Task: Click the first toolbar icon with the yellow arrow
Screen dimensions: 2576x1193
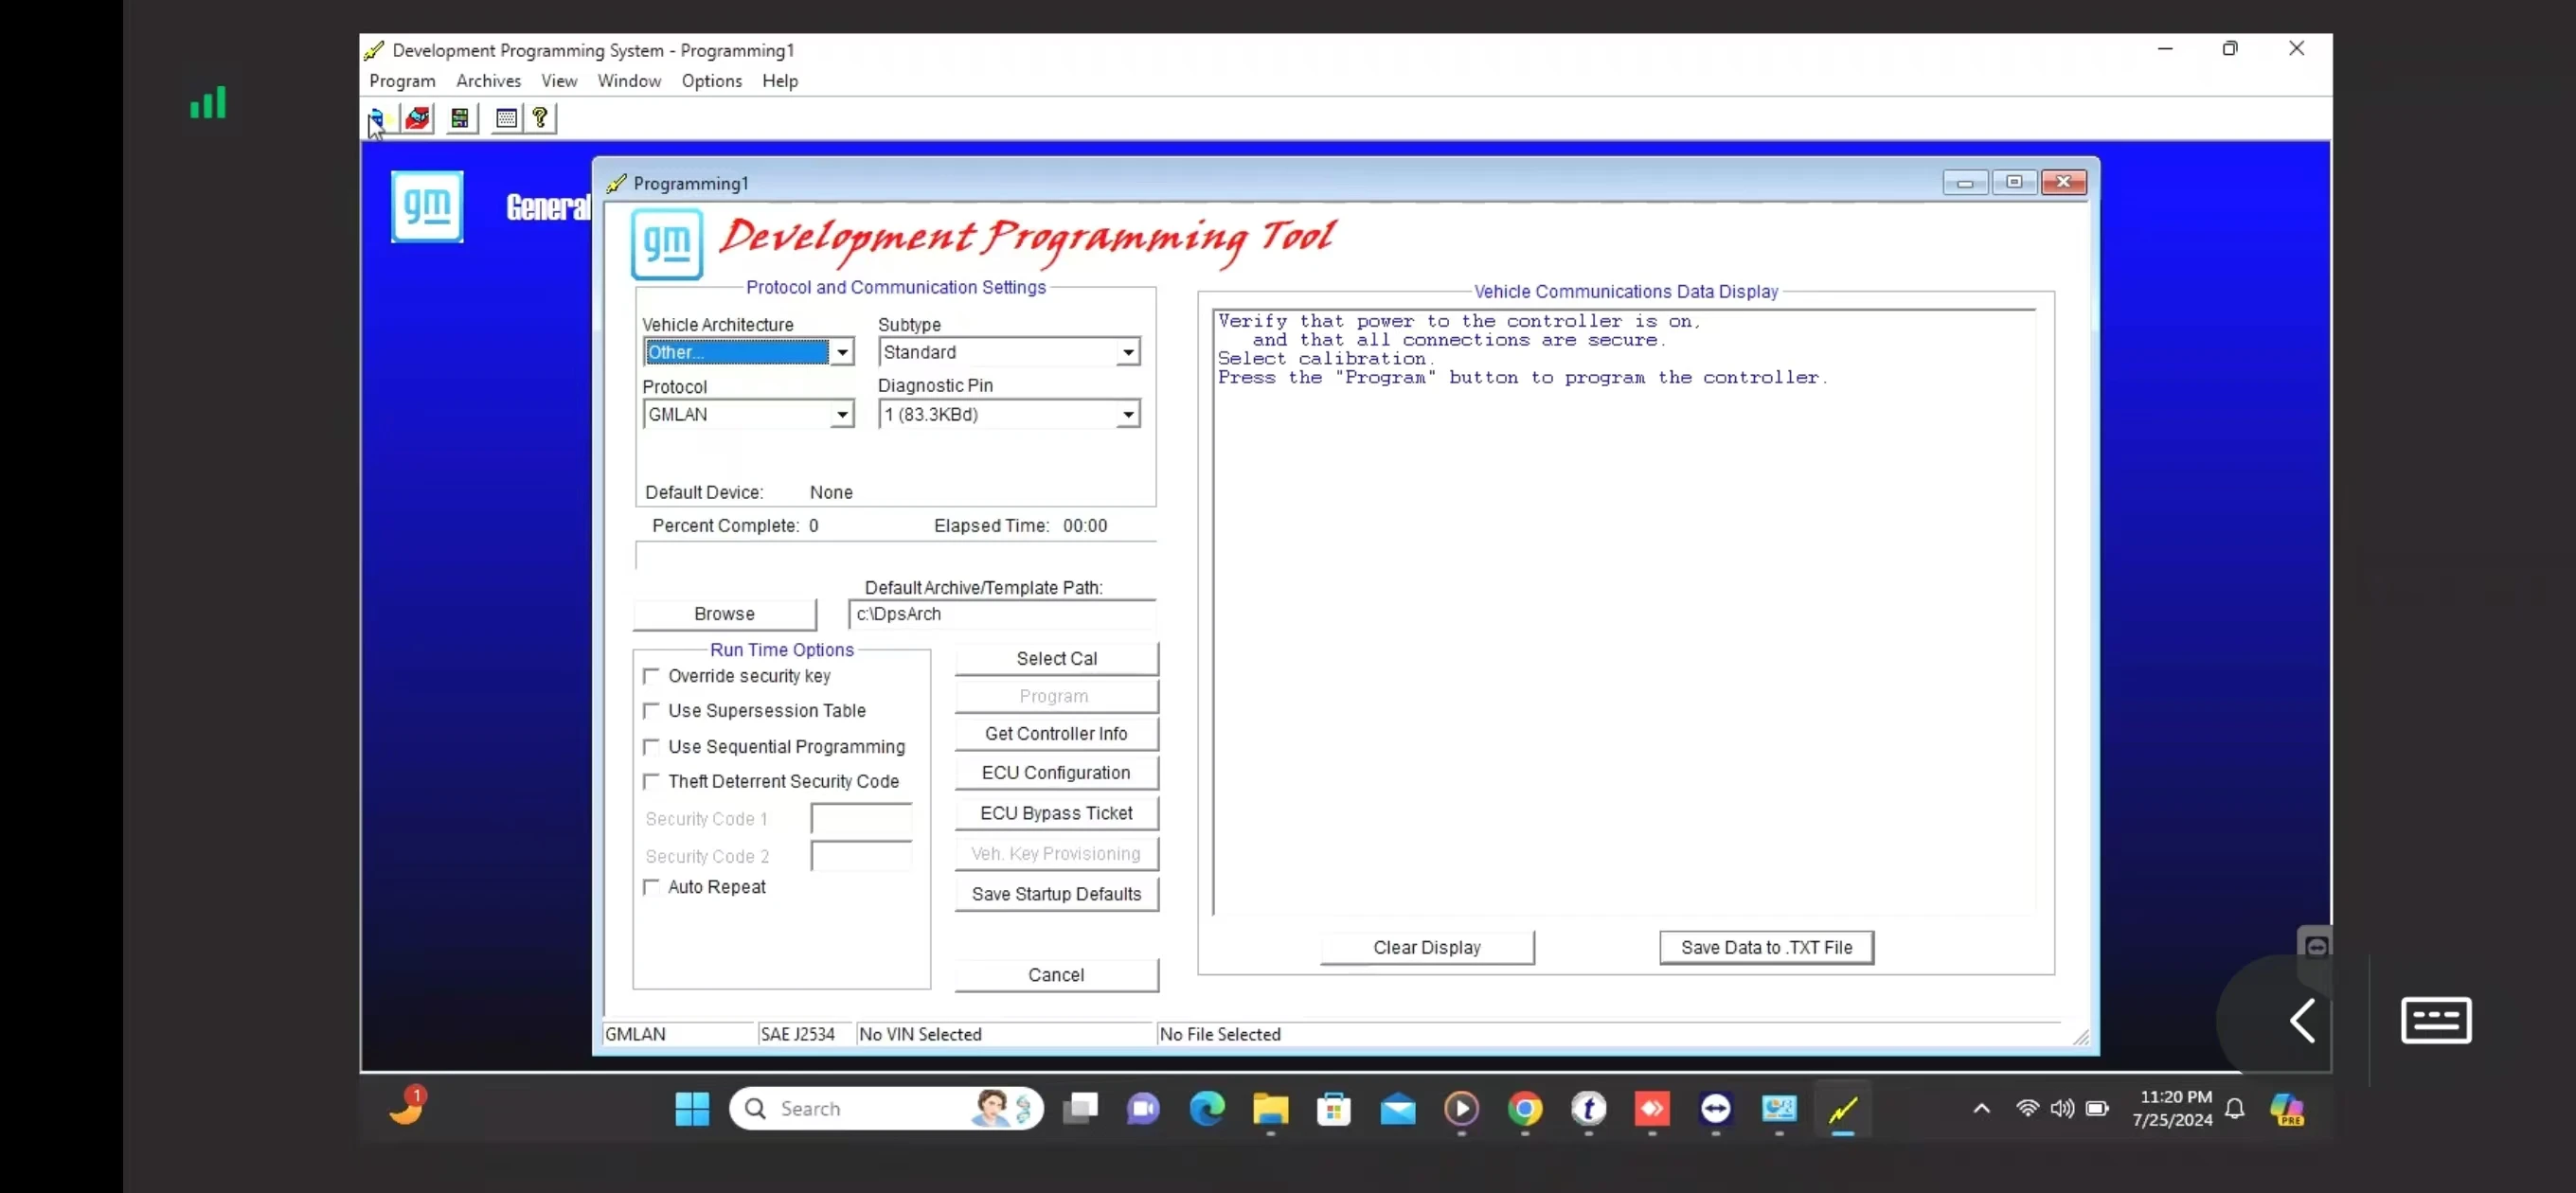Action: 376,119
